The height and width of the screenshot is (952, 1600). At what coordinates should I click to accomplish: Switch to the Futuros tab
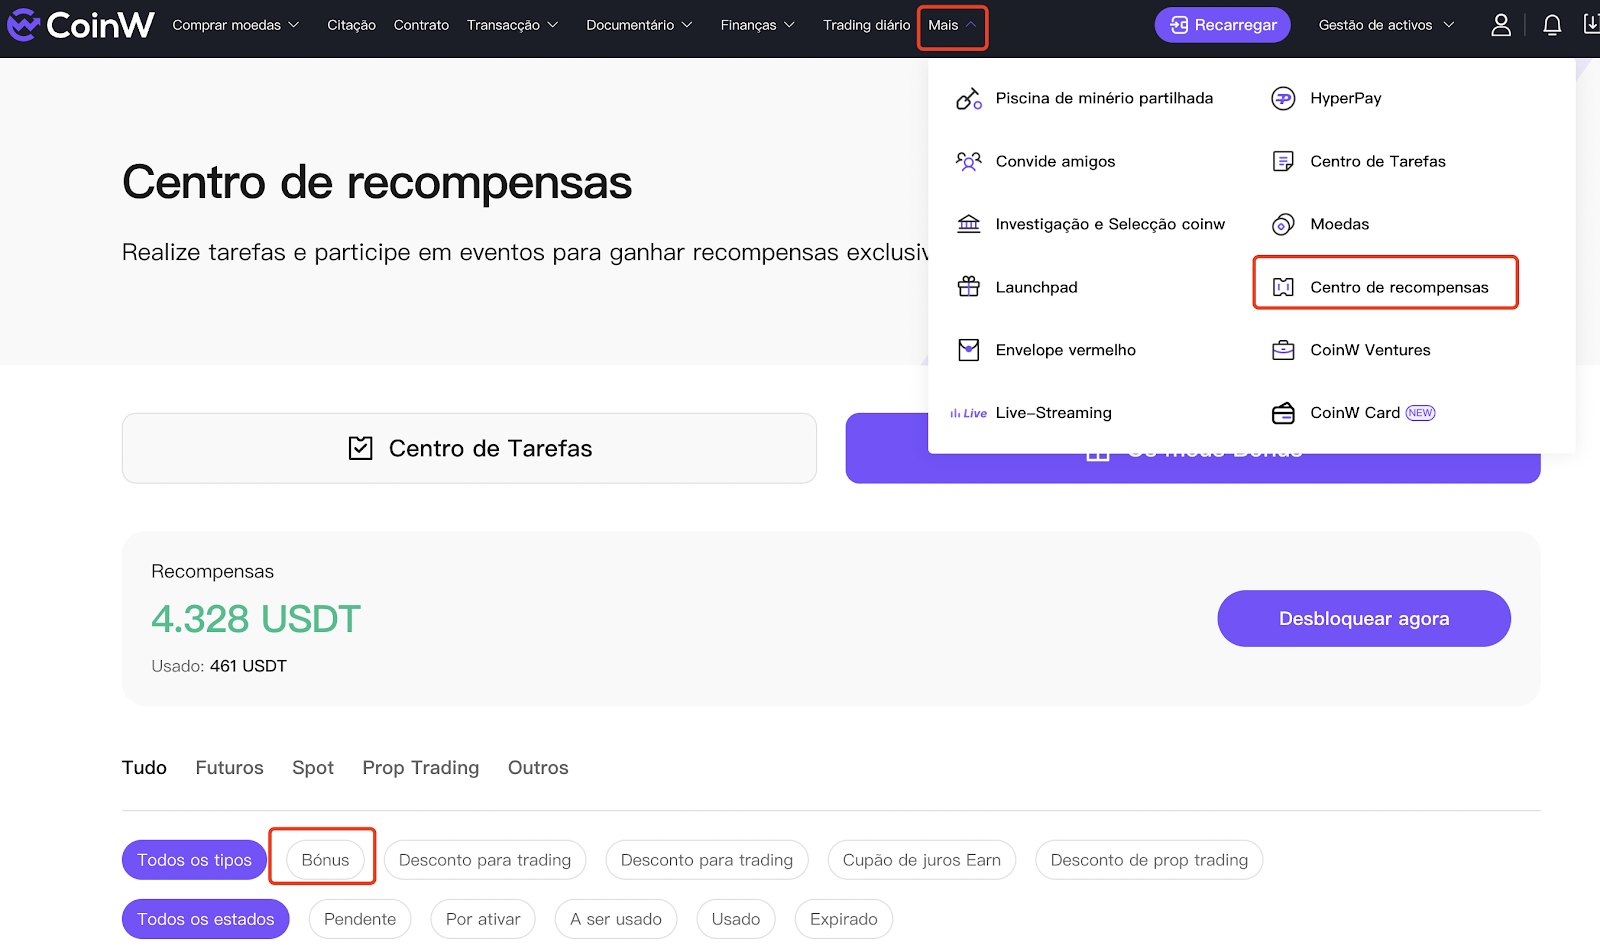(229, 767)
